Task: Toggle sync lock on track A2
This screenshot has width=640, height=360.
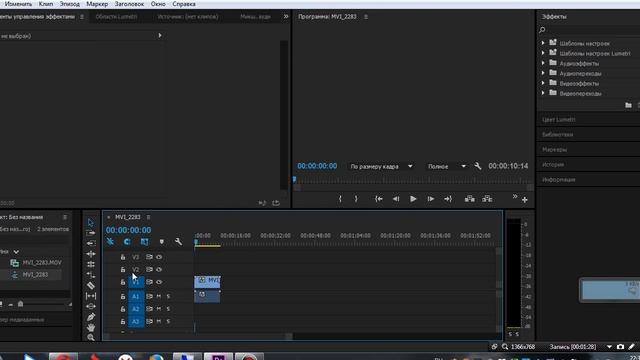Action: point(149,309)
